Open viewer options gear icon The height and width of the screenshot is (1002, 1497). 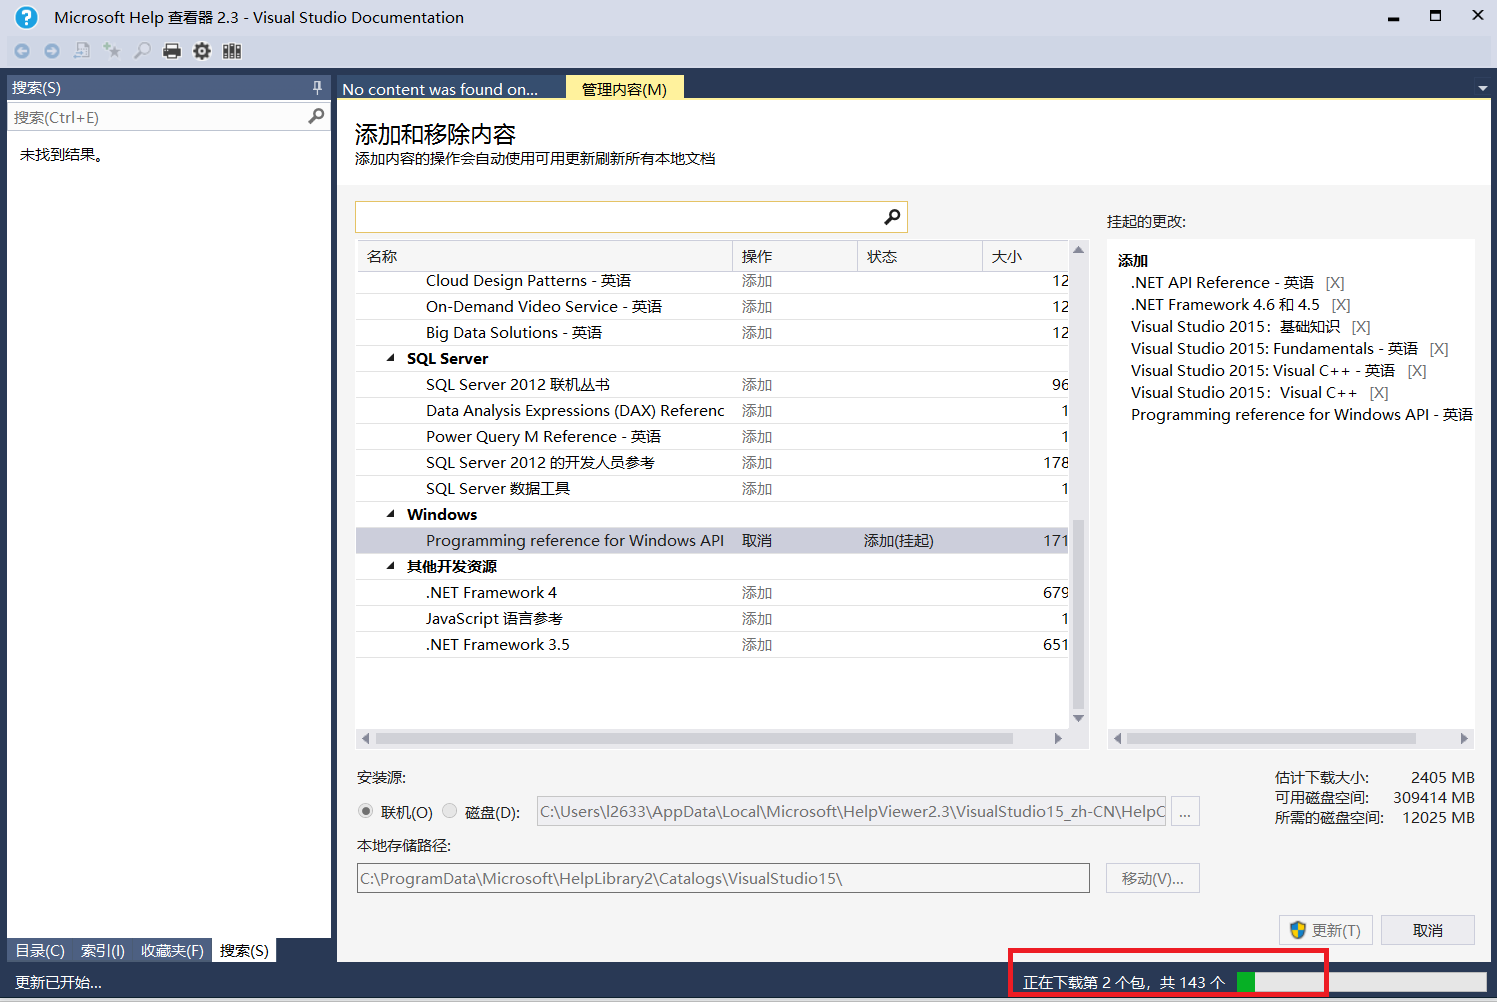[x=202, y=51]
